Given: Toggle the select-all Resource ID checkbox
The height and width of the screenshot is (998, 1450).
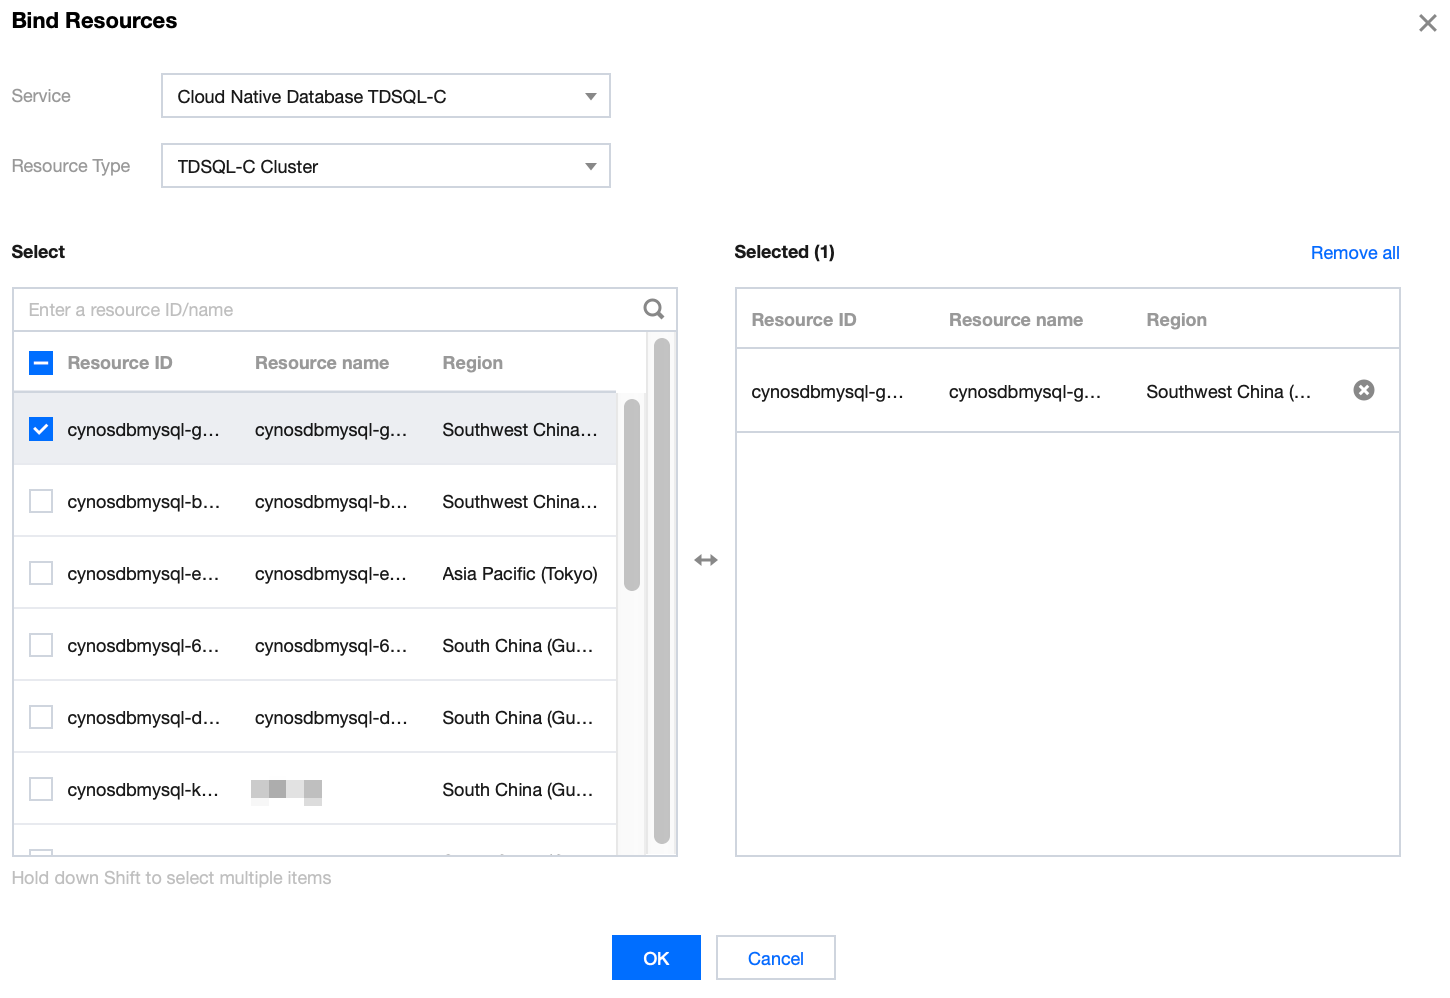Looking at the screenshot, I should (x=41, y=363).
